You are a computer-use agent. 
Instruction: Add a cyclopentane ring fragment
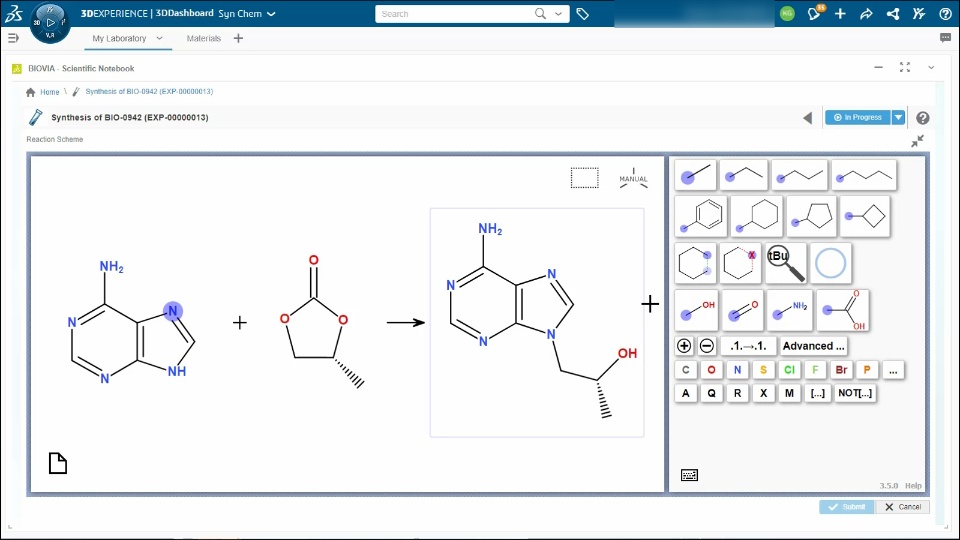click(x=811, y=216)
